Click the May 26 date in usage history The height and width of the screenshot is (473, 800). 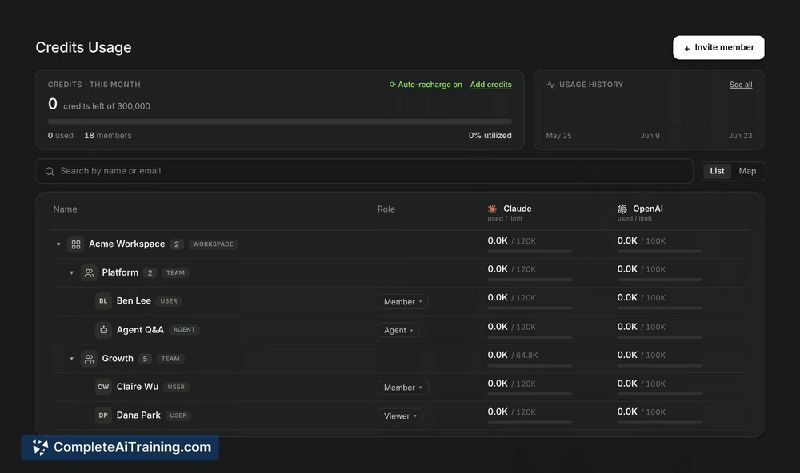pyautogui.click(x=558, y=136)
